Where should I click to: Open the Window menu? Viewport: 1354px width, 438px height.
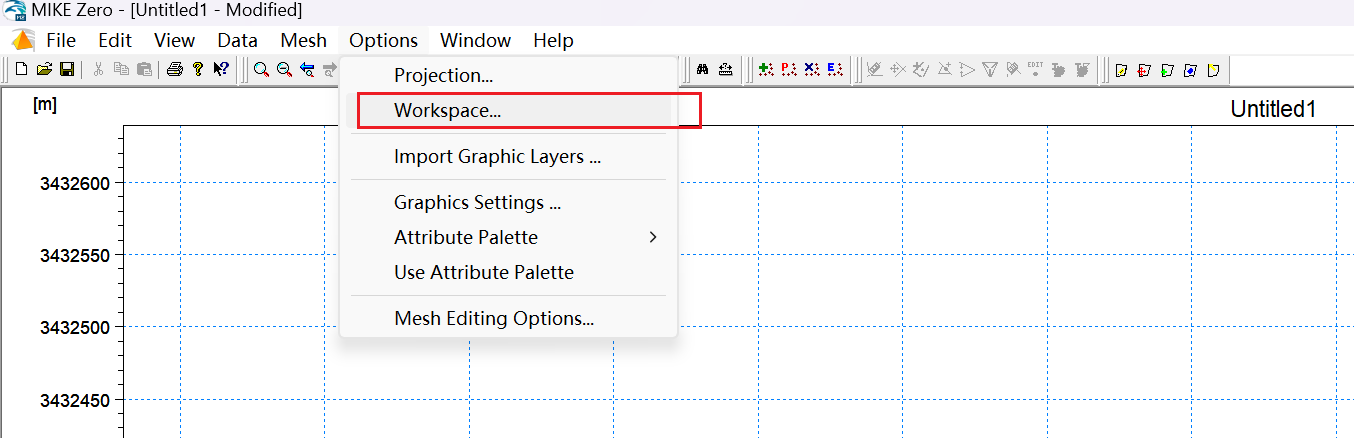[476, 40]
